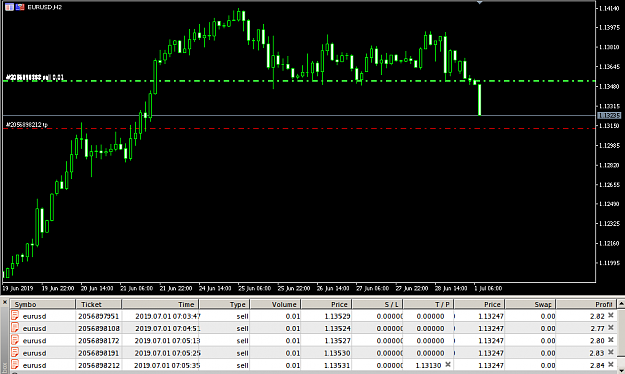
Task: Click open time 2019.07.01 07:05:25
Action: (167, 353)
